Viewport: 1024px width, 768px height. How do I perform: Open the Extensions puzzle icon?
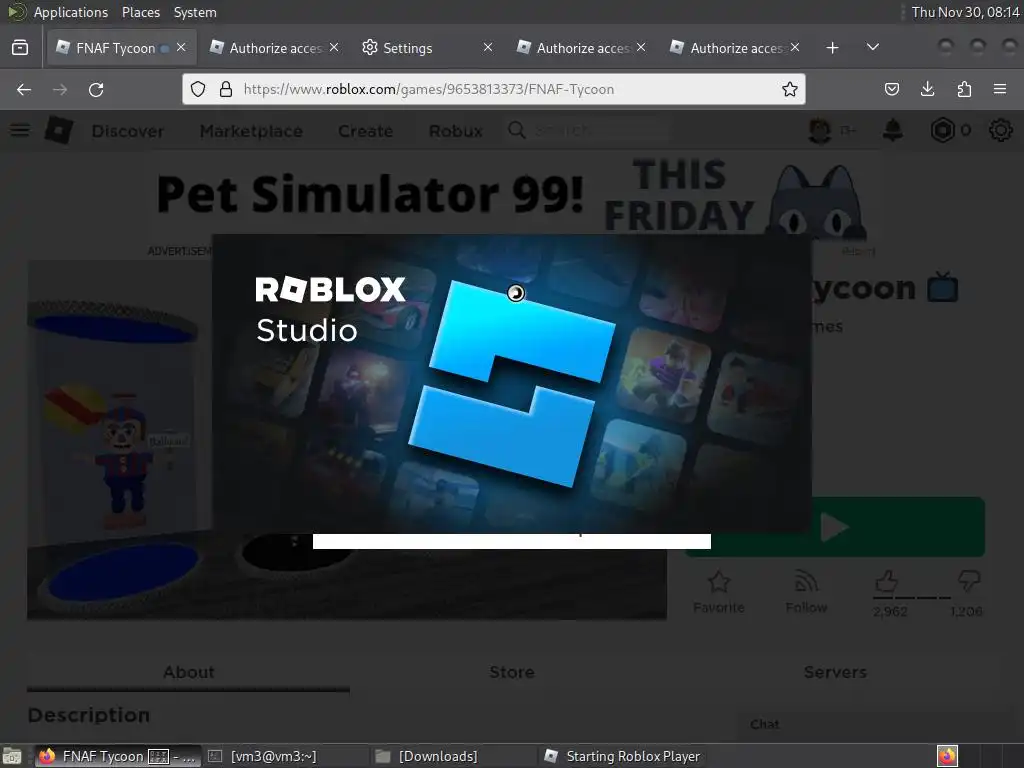964,89
